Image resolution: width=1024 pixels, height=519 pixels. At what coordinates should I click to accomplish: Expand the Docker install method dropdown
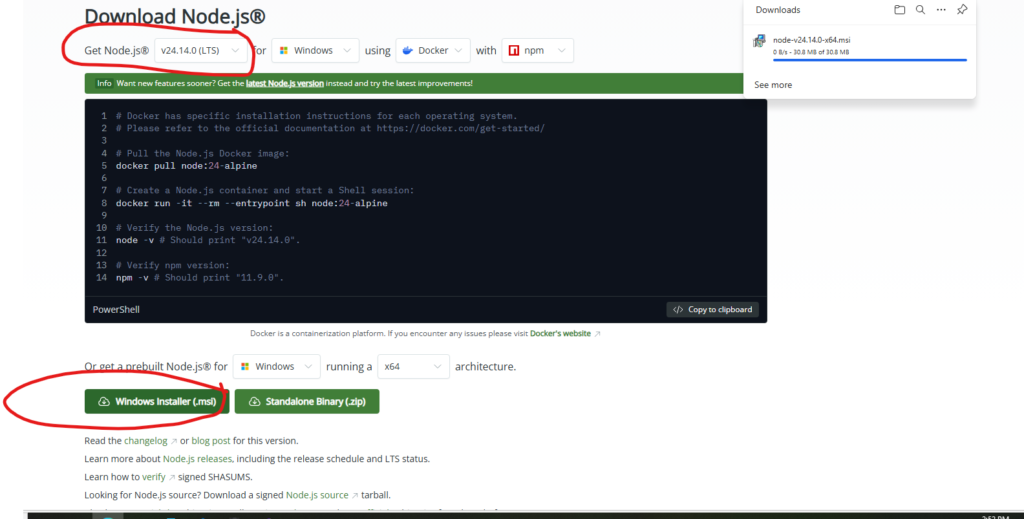[433, 50]
